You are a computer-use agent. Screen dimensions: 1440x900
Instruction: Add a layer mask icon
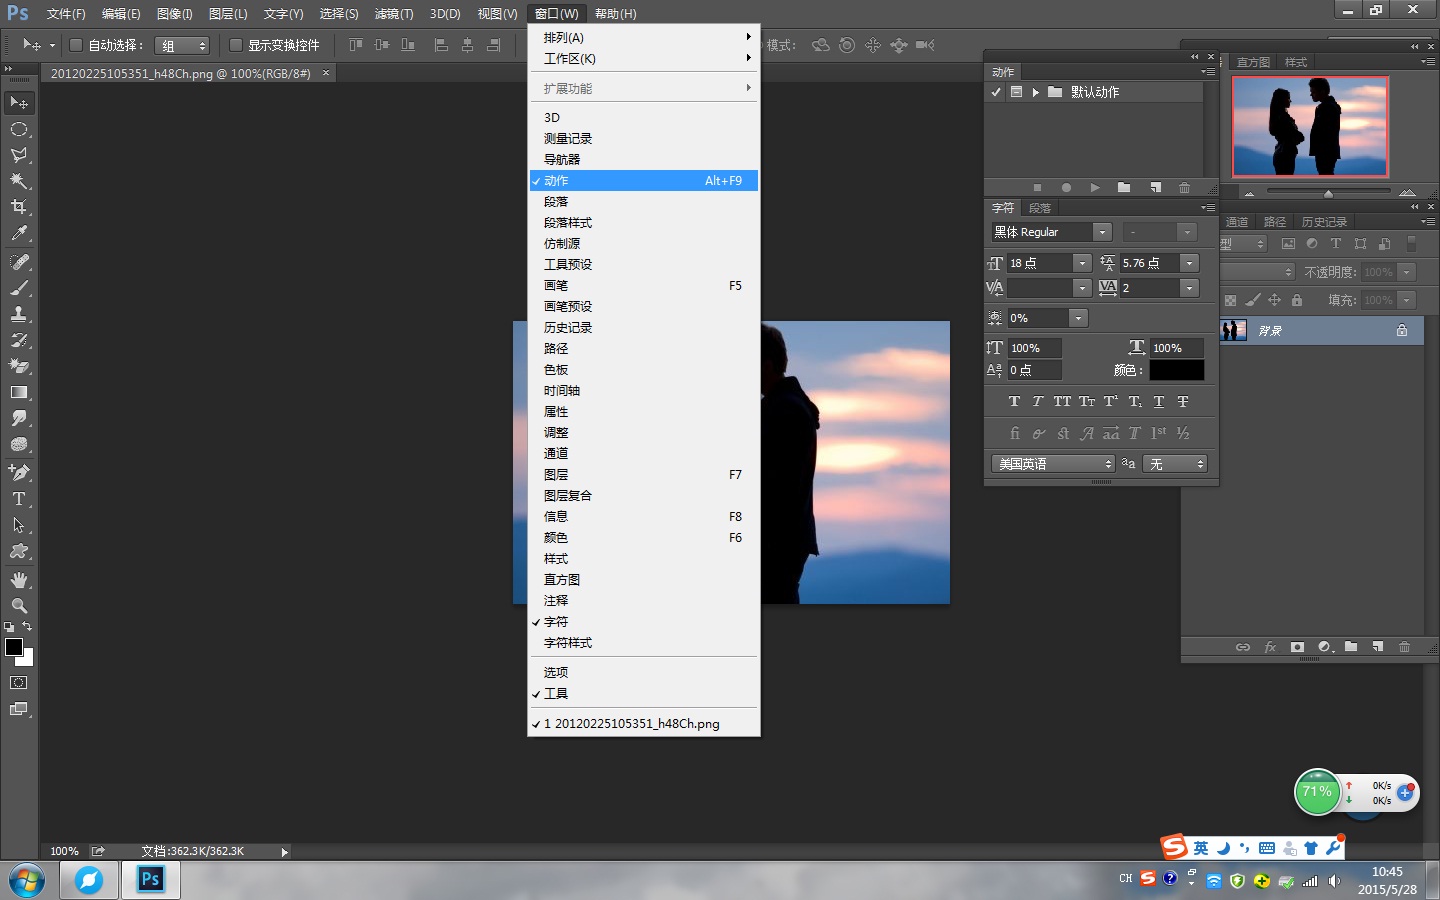1297,647
